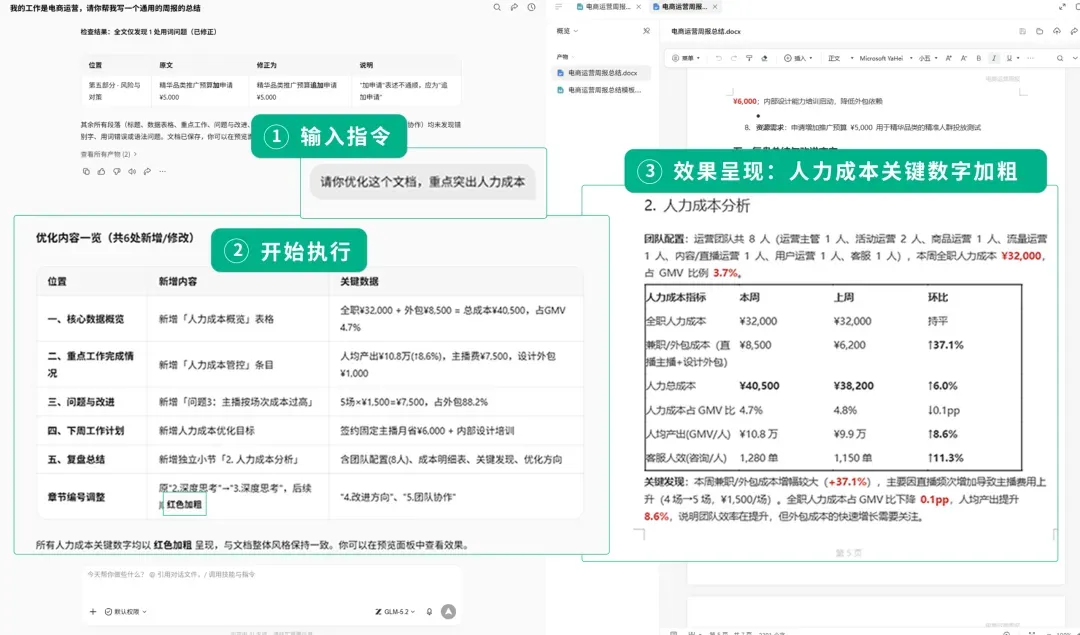Screen dimensions: 1080x635
Task: Give thumbs down to the reply
Action: click(116, 171)
